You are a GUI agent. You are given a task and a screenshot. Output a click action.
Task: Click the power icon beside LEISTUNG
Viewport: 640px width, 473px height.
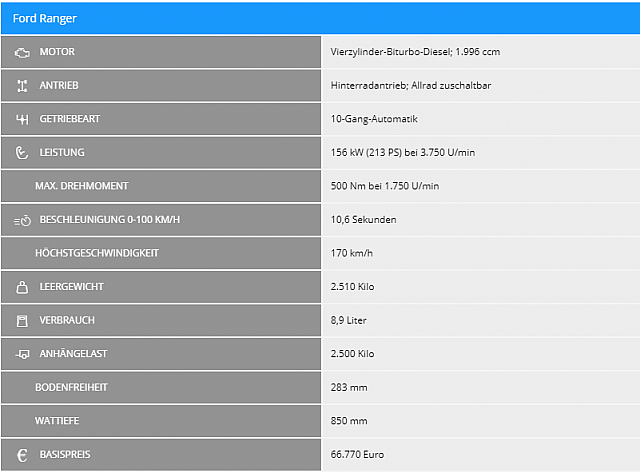pos(22,152)
